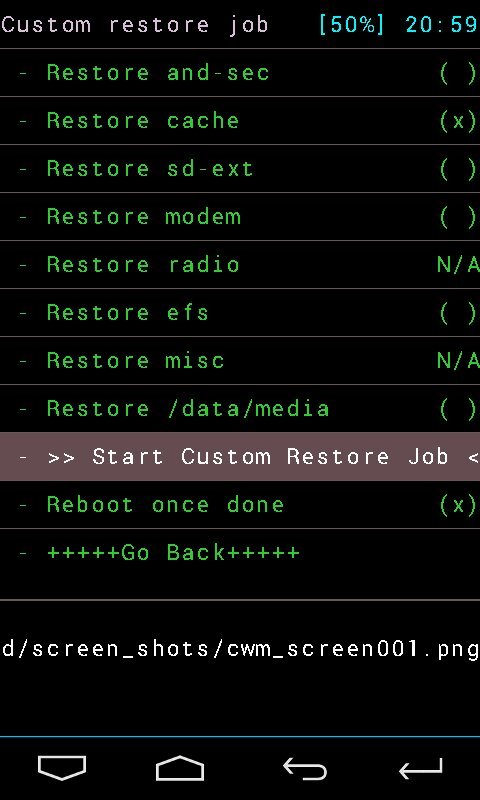
Task: Tap the back arrow icon
Action: pyautogui.click(x=305, y=769)
